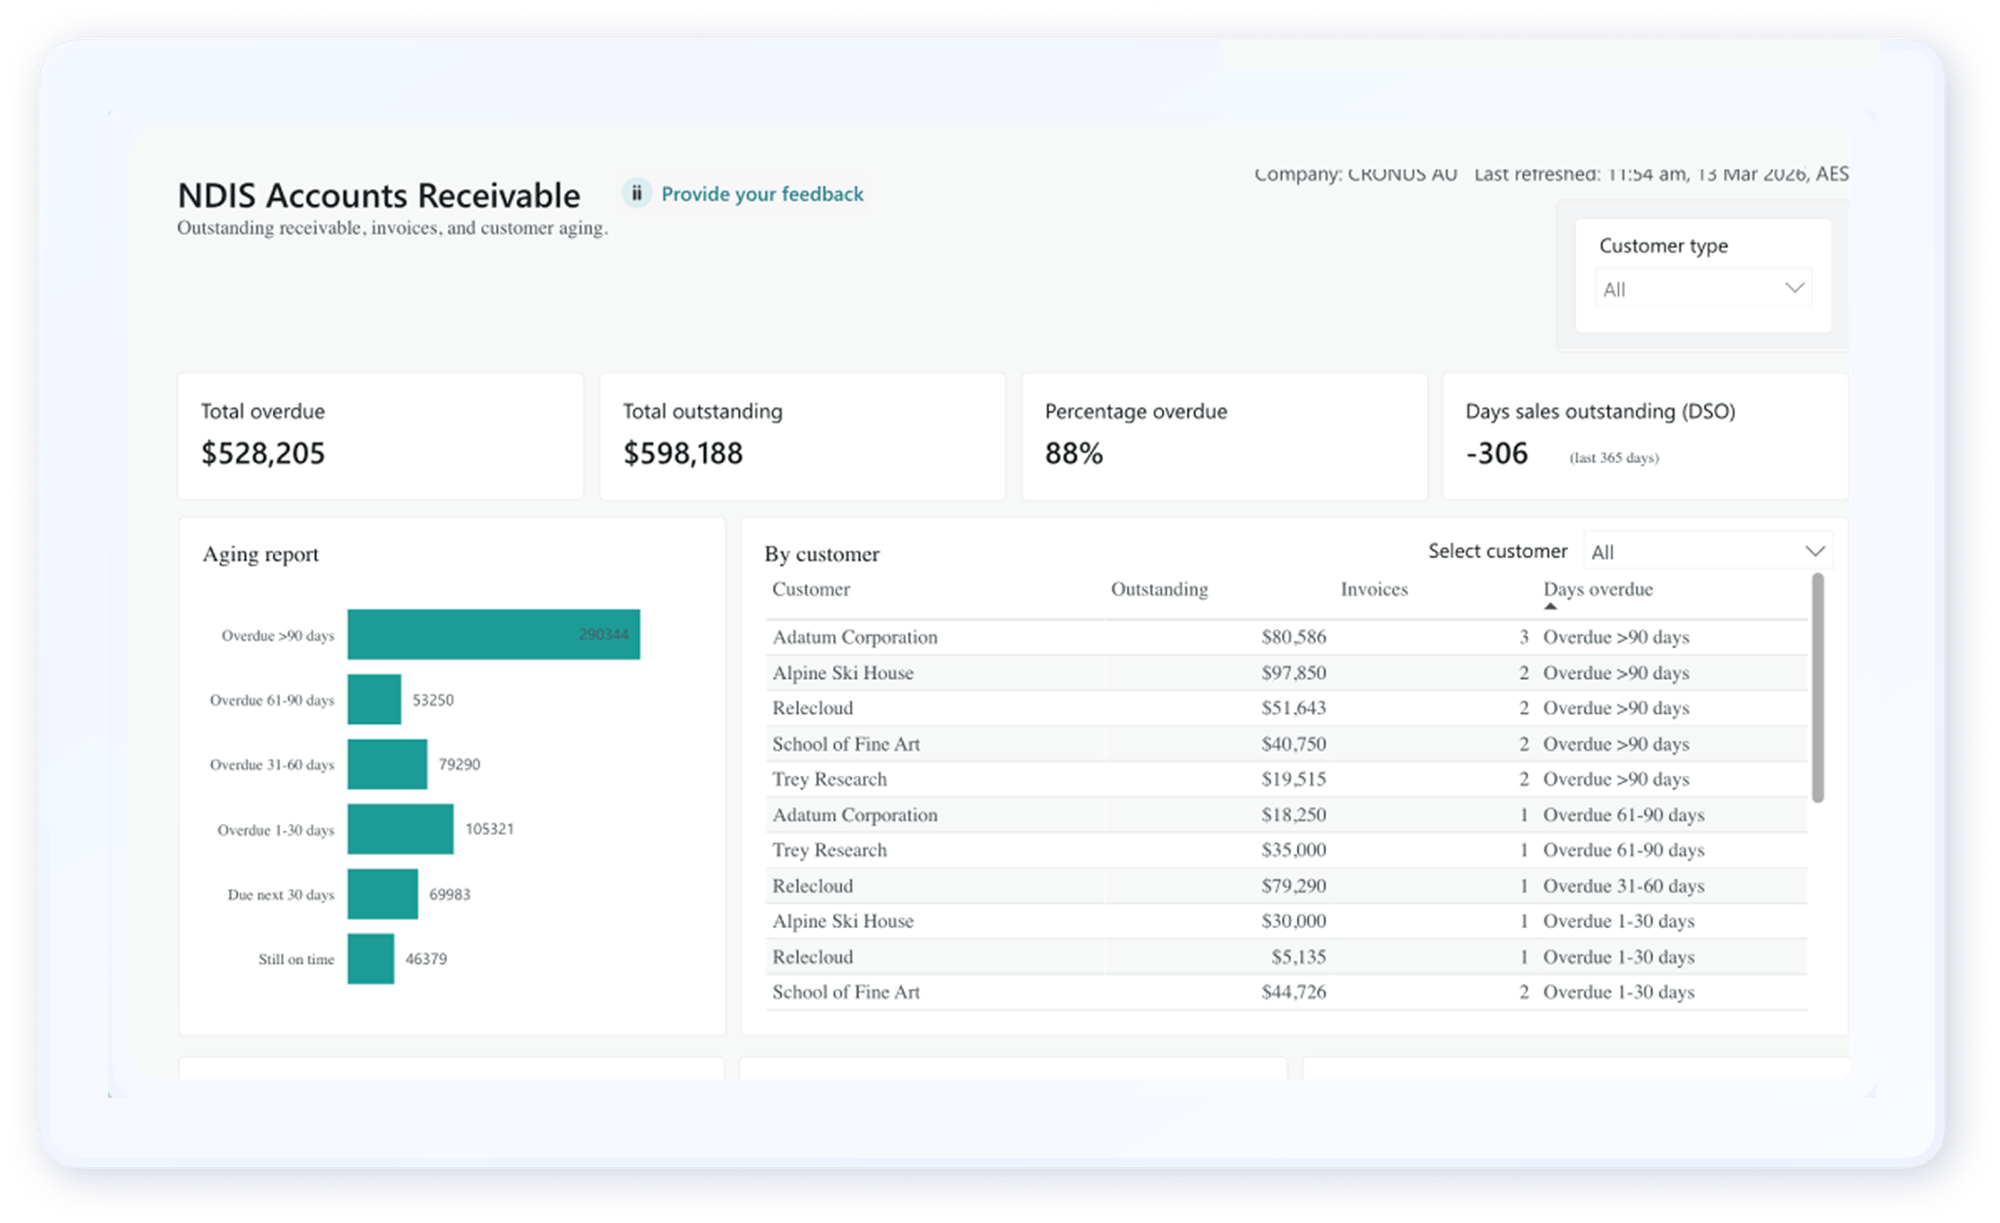Select the Overdue 61-90 days bar

tap(374, 699)
